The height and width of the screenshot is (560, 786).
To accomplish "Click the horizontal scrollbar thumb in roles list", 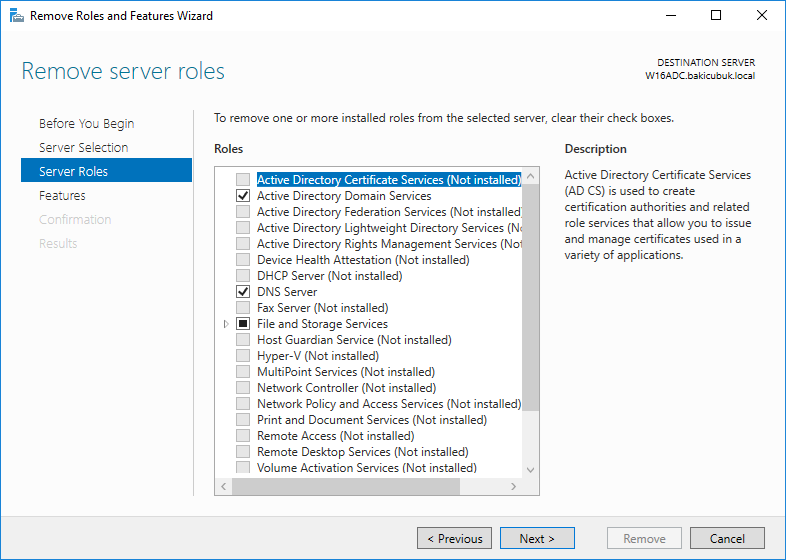I will pos(345,486).
